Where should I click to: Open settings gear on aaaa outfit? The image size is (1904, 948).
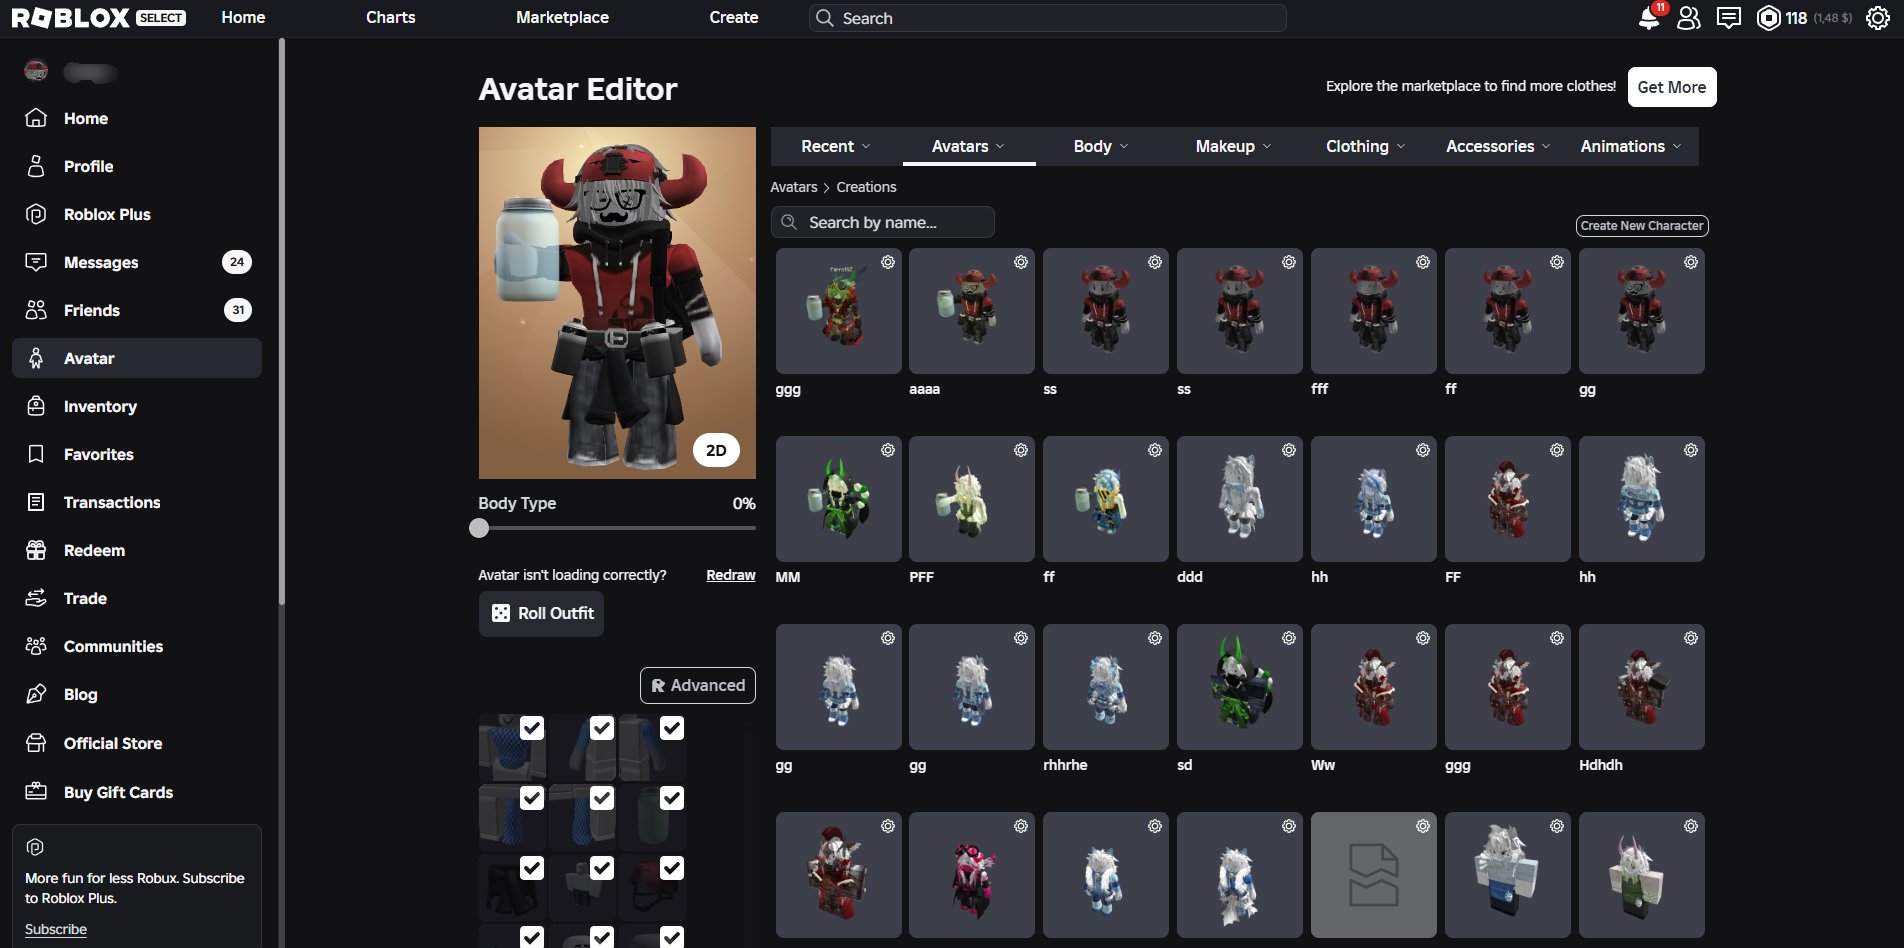coord(1021,262)
